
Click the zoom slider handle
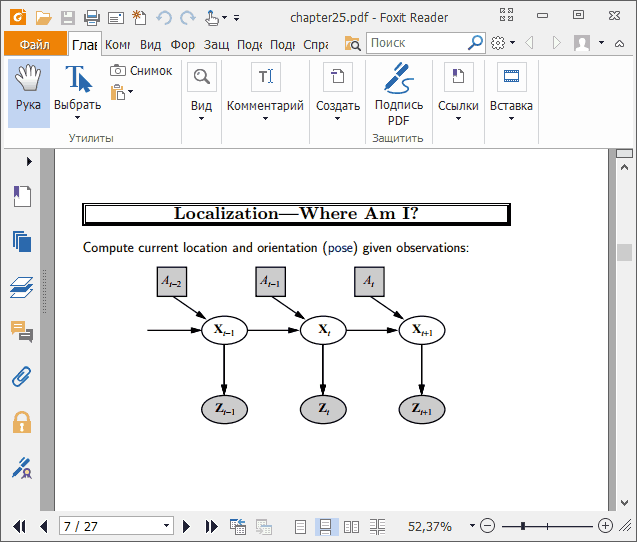(523, 526)
